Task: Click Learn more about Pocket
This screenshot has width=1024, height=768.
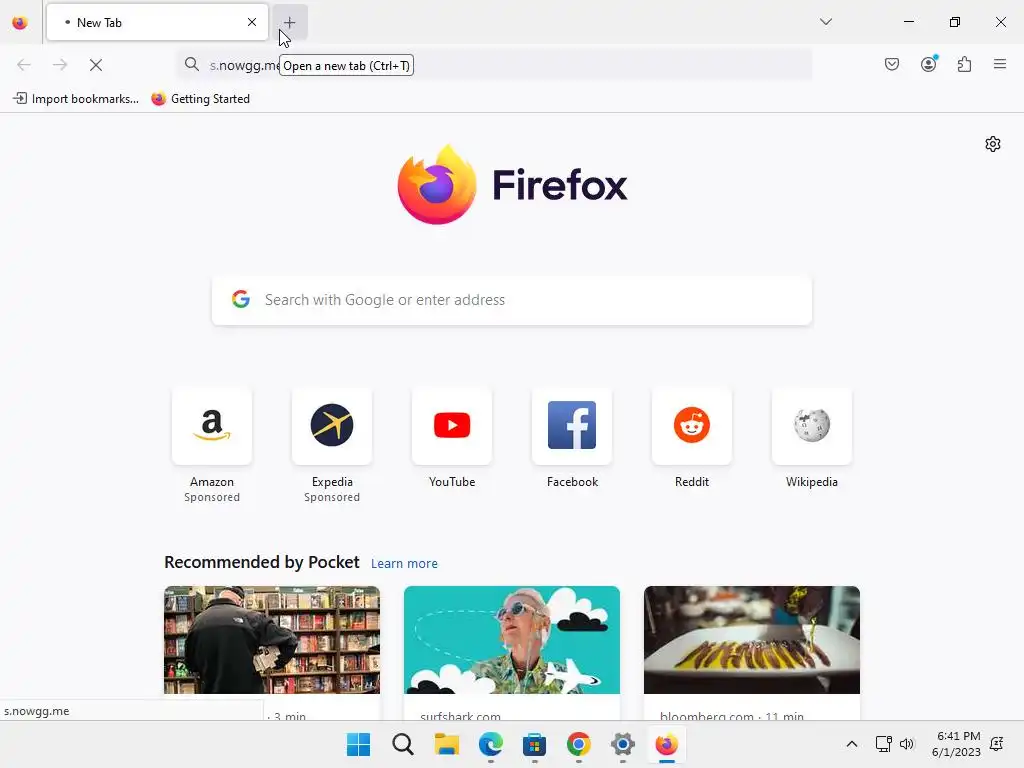Action: click(x=404, y=563)
